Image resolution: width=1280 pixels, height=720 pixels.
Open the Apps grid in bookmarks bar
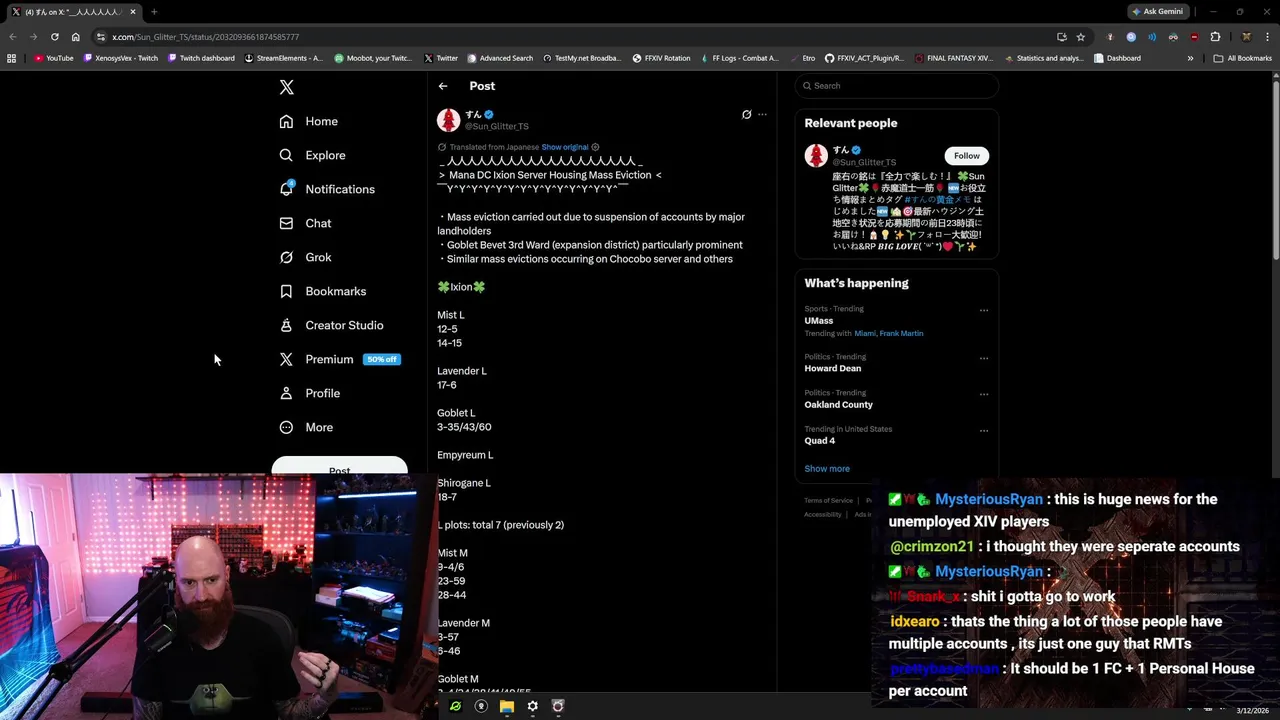coord(12,58)
